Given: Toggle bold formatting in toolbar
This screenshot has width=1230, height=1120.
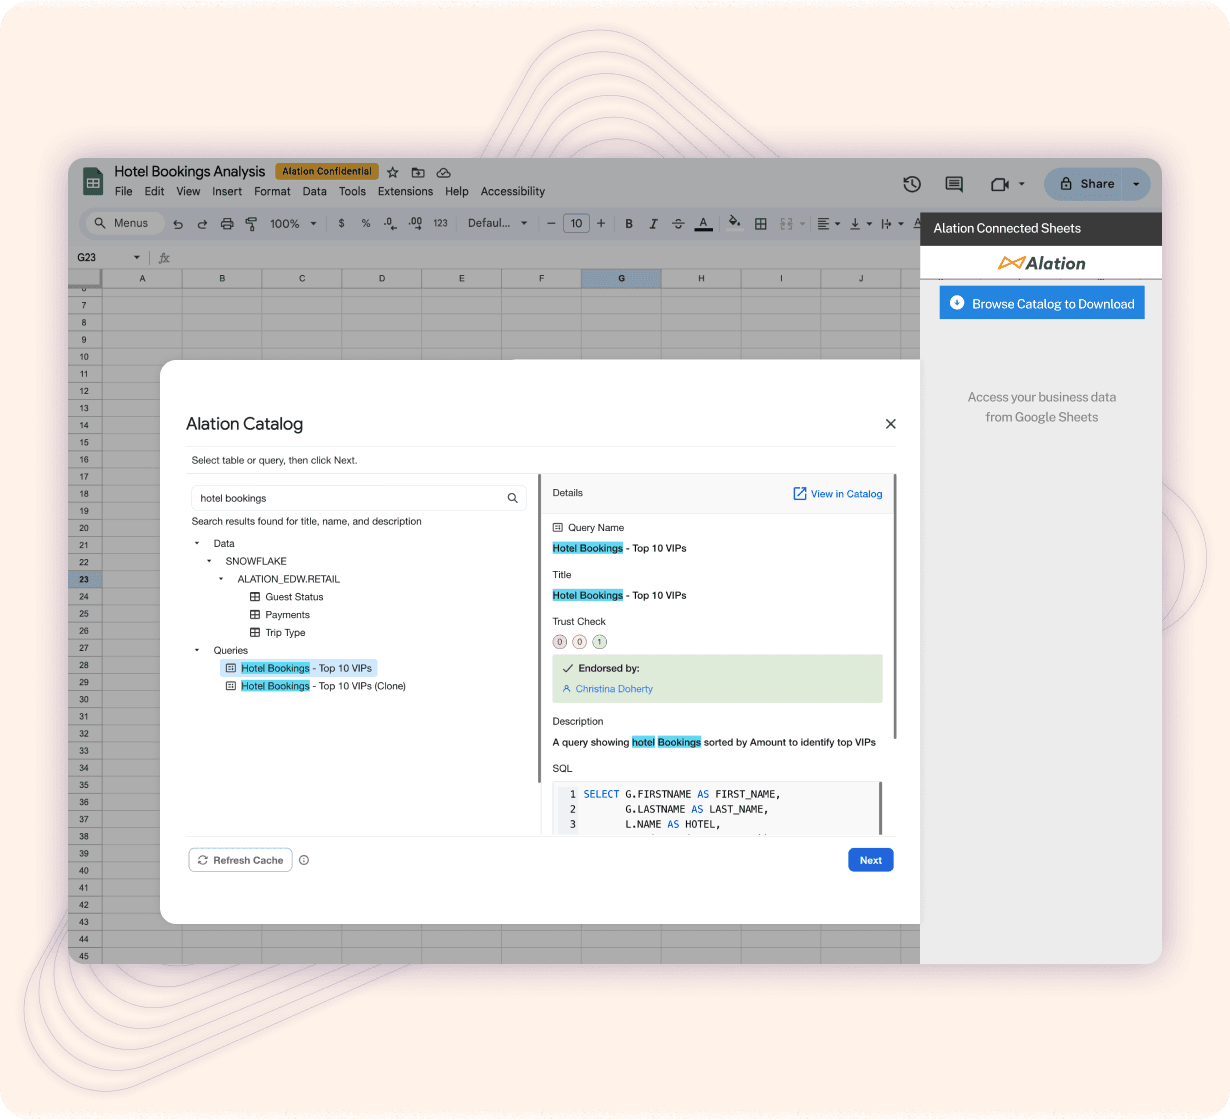Looking at the screenshot, I should coord(629,224).
